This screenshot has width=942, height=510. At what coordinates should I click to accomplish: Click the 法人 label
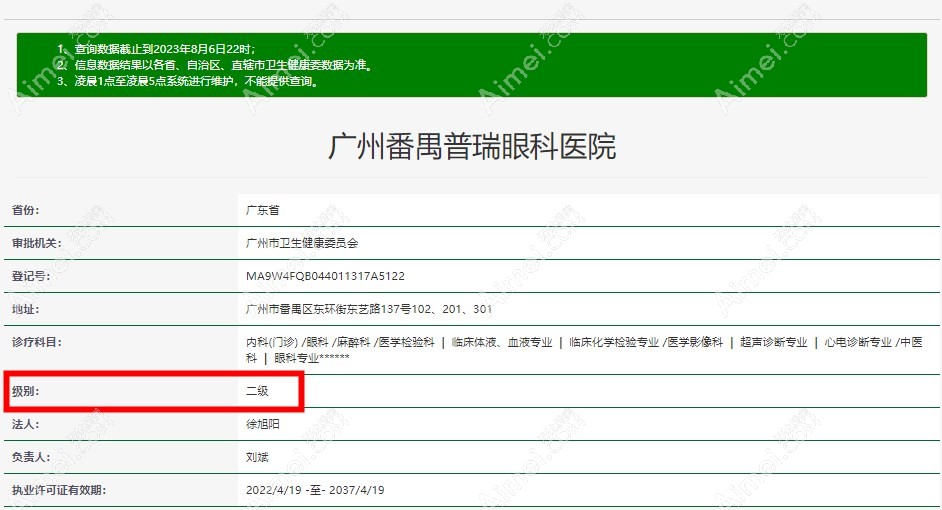[x=25, y=425]
